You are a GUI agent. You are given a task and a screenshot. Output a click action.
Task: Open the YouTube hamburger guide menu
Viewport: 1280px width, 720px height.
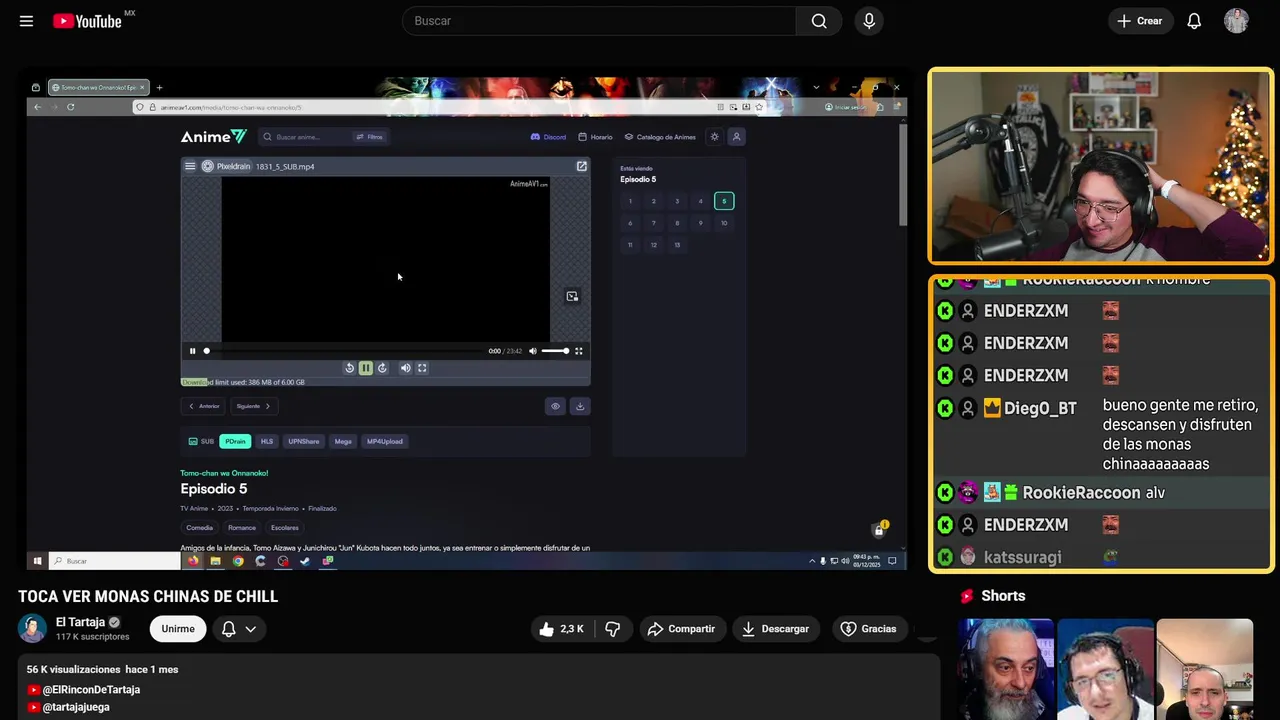26,21
